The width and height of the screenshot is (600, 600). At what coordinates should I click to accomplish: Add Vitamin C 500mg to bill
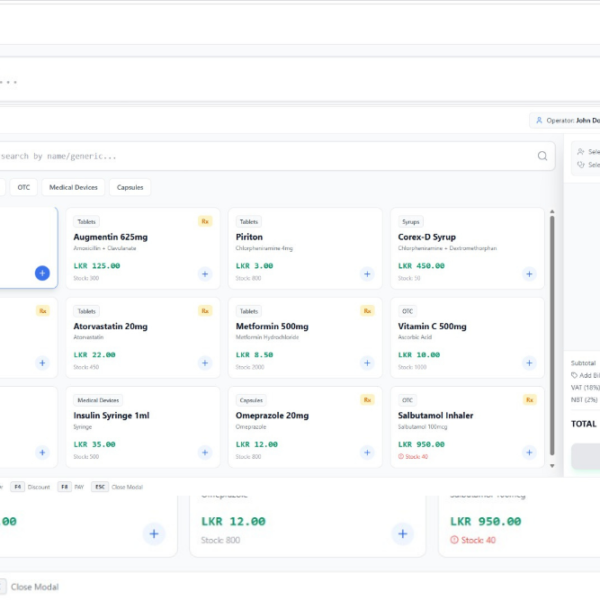pyautogui.click(x=528, y=363)
